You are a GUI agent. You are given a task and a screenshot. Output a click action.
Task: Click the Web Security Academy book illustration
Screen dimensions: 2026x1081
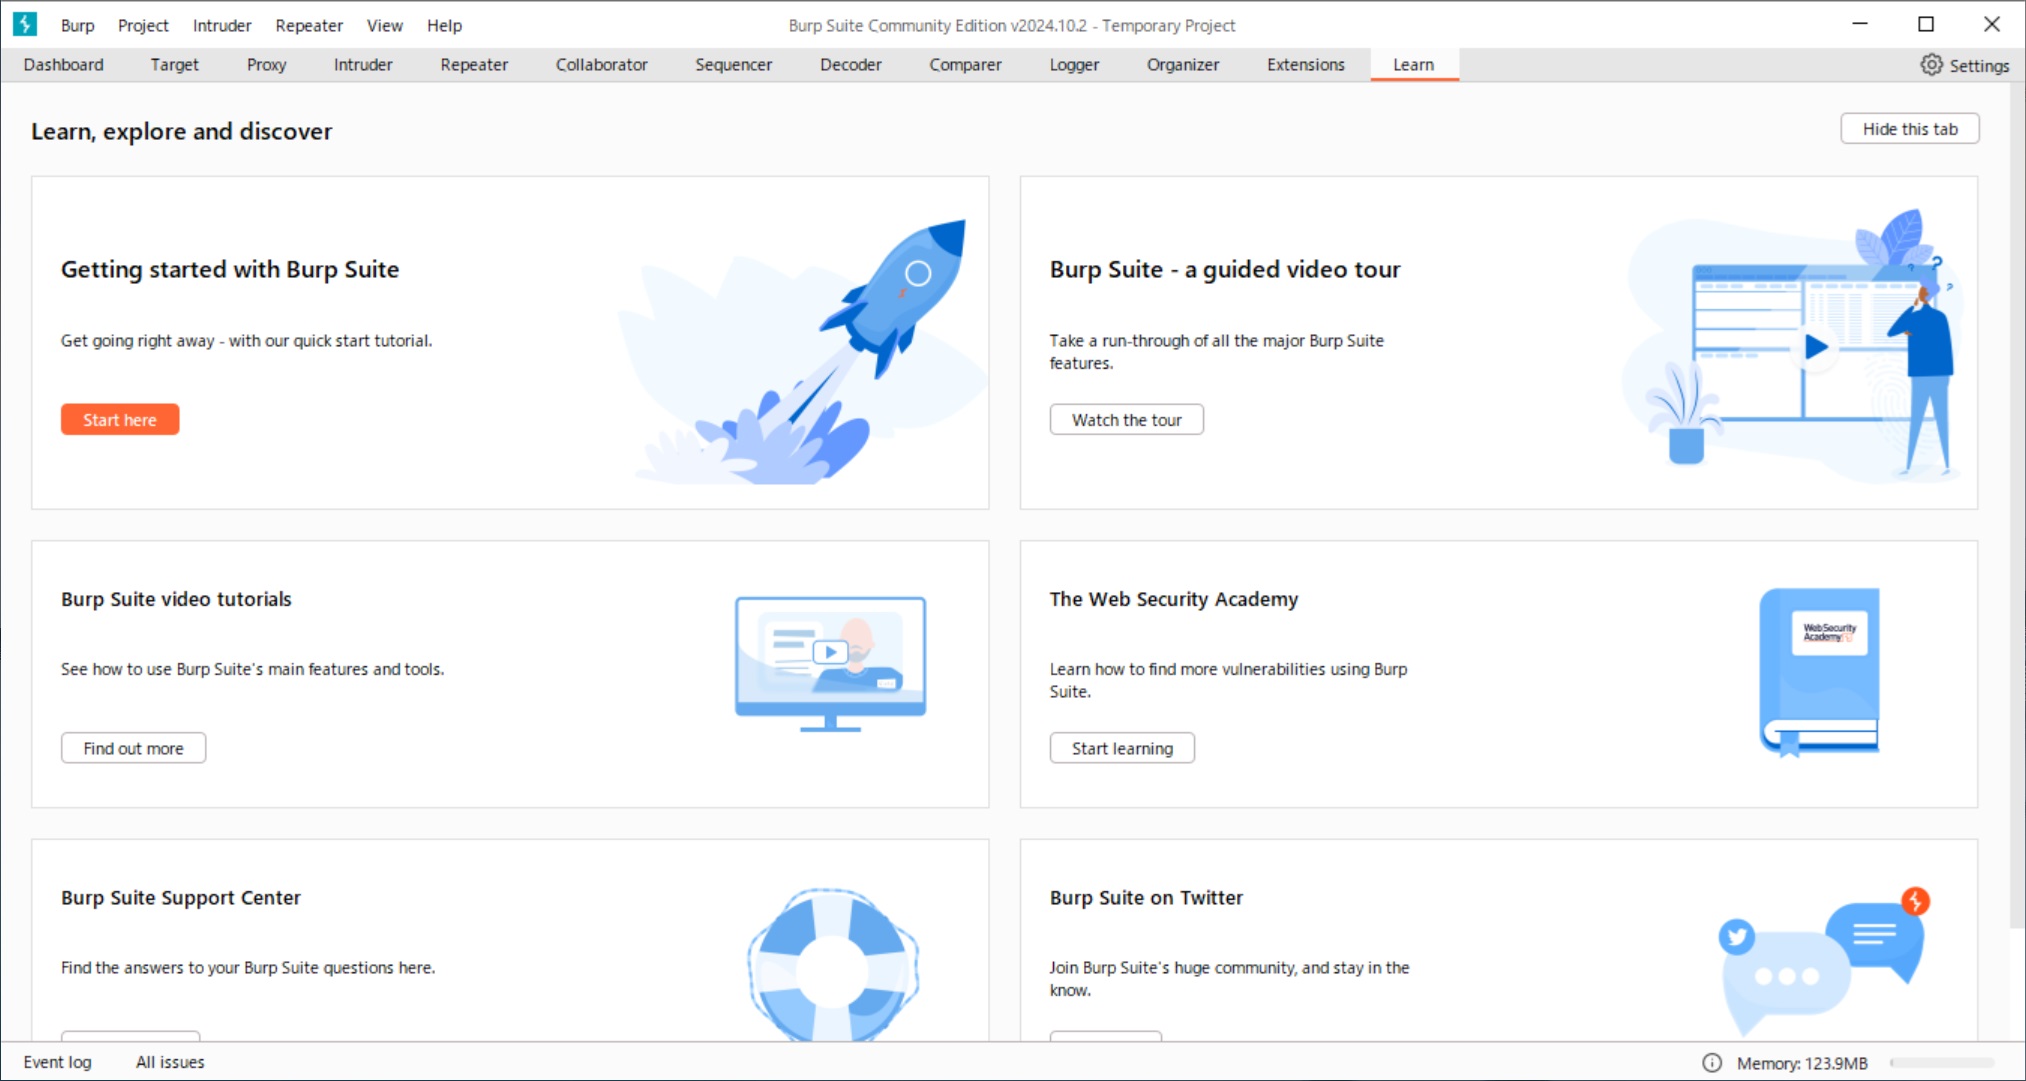point(1819,671)
